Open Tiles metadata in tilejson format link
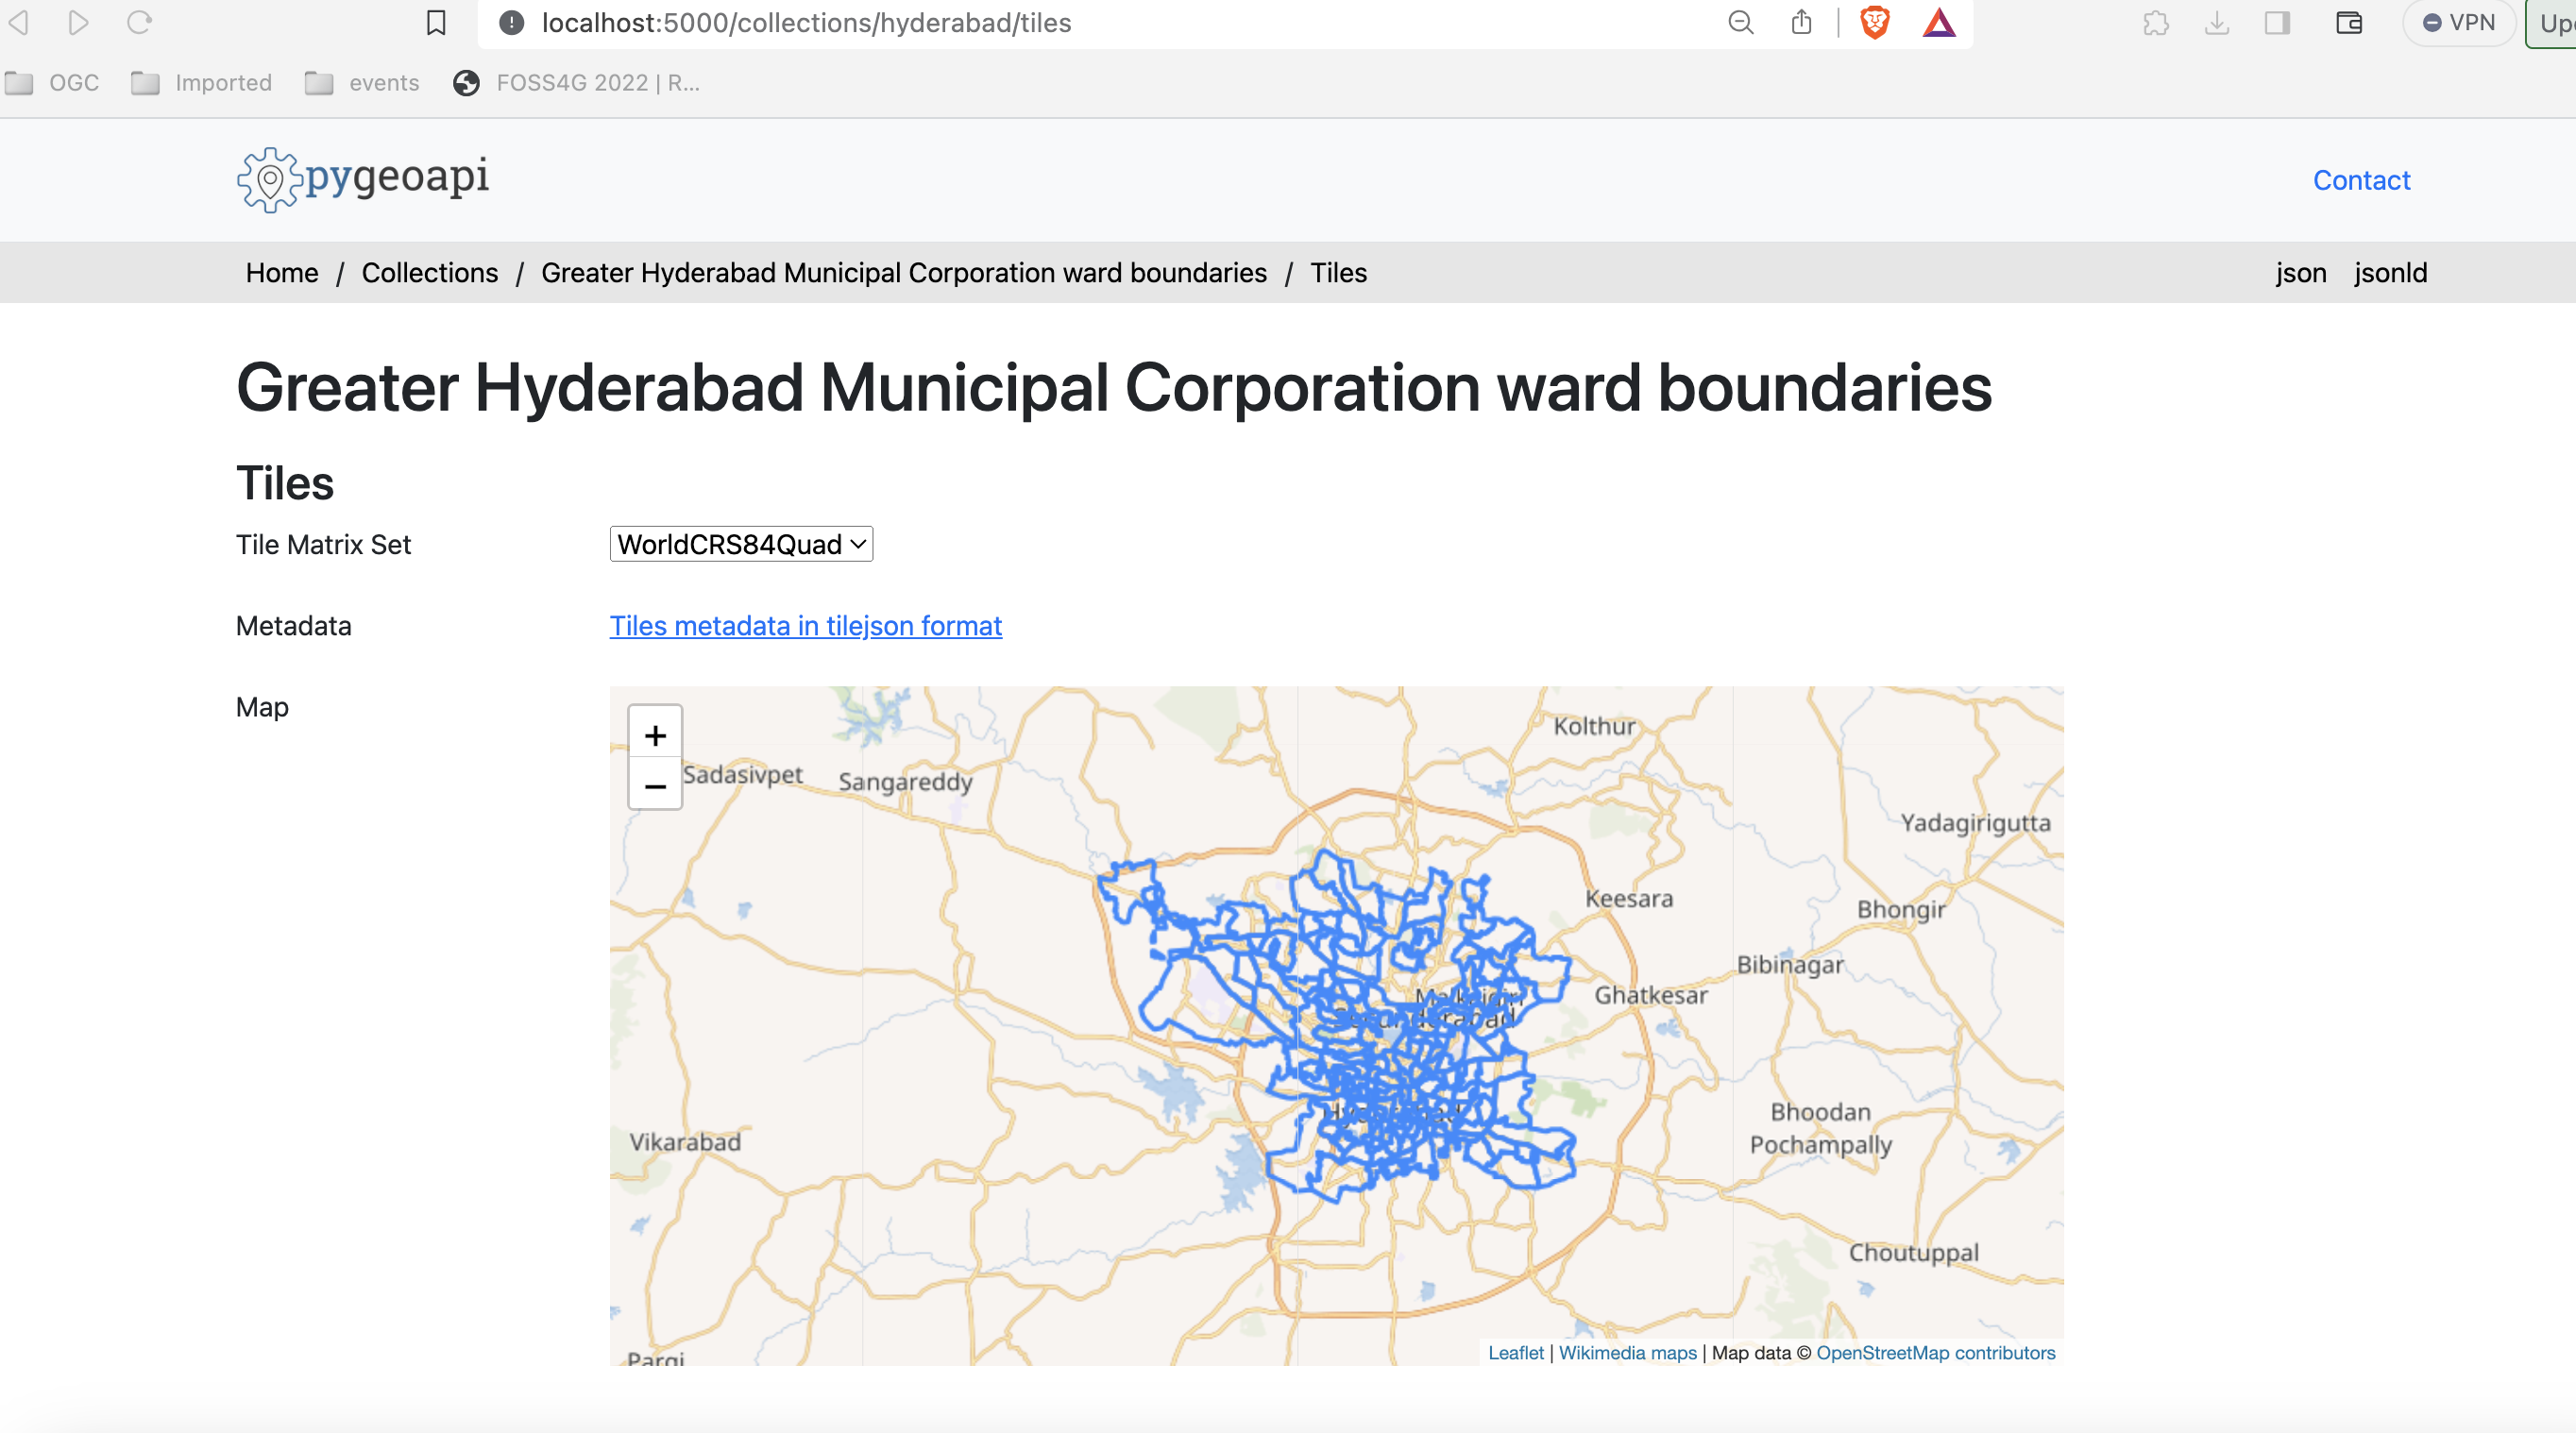2576x1433 pixels. point(805,625)
